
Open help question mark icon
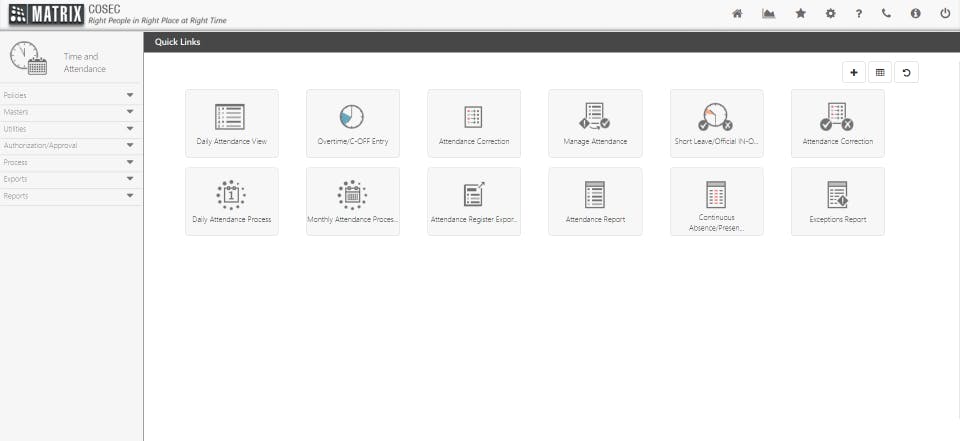[x=859, y=13]
